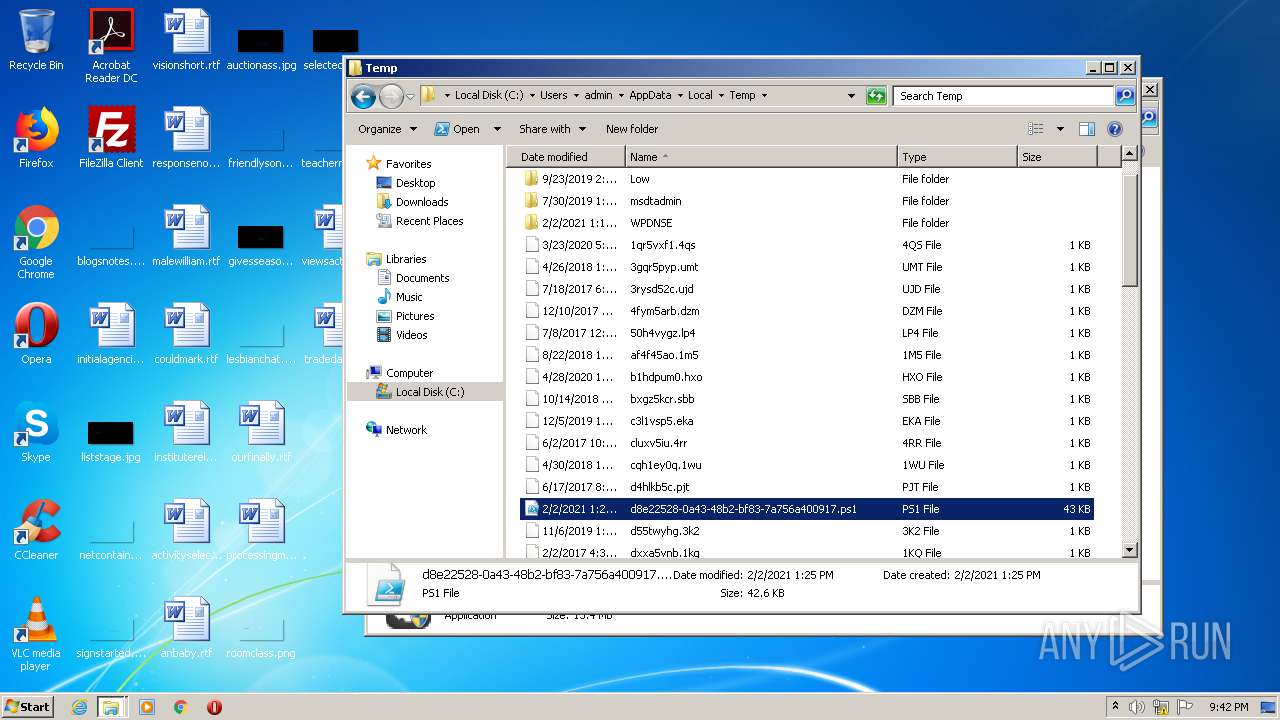Open visionshort.rtf document on desktop
This screenshot has height=720, width=1280.
click(186, 40)
